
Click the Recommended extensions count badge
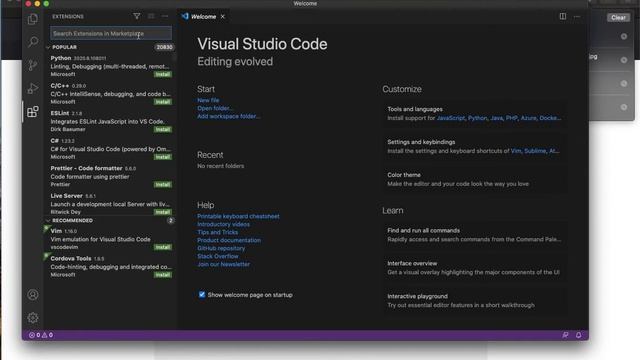click(x=170, y=220)
